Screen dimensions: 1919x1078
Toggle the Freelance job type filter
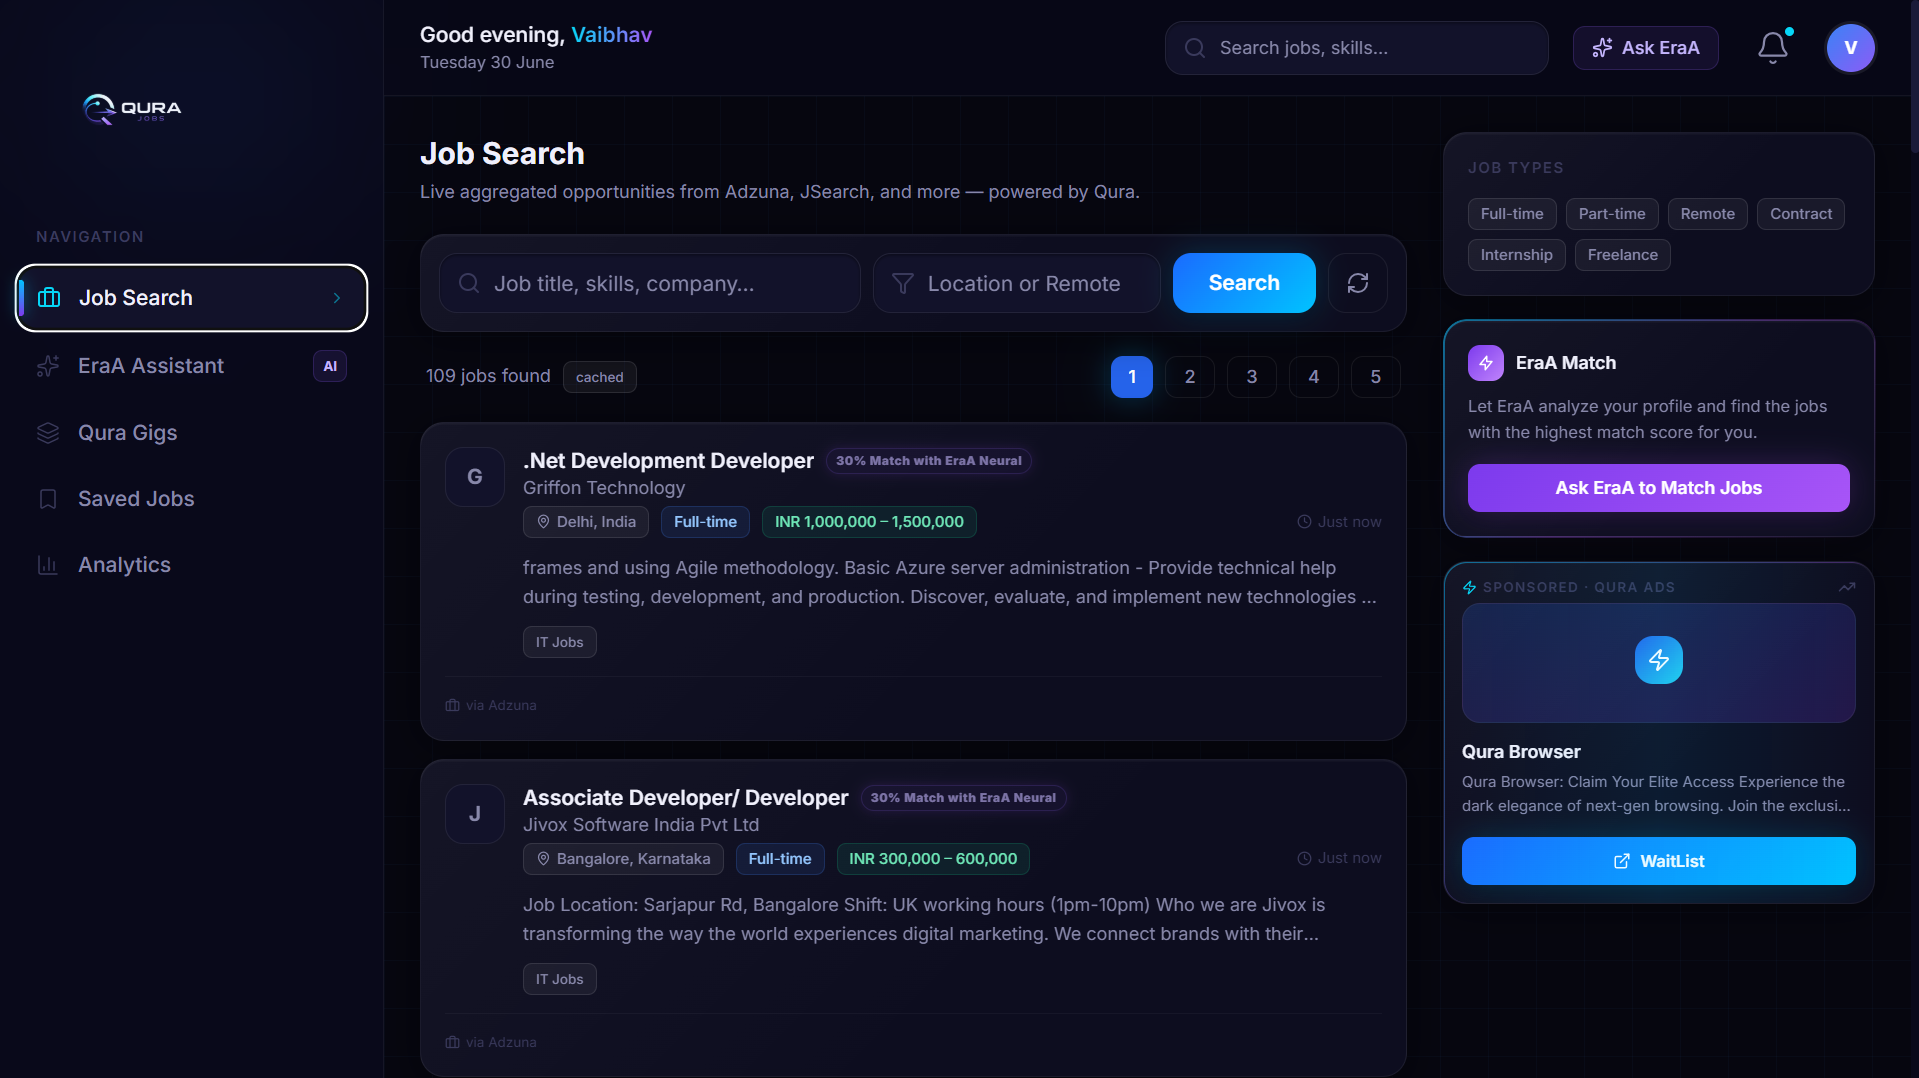[1622, 255]
